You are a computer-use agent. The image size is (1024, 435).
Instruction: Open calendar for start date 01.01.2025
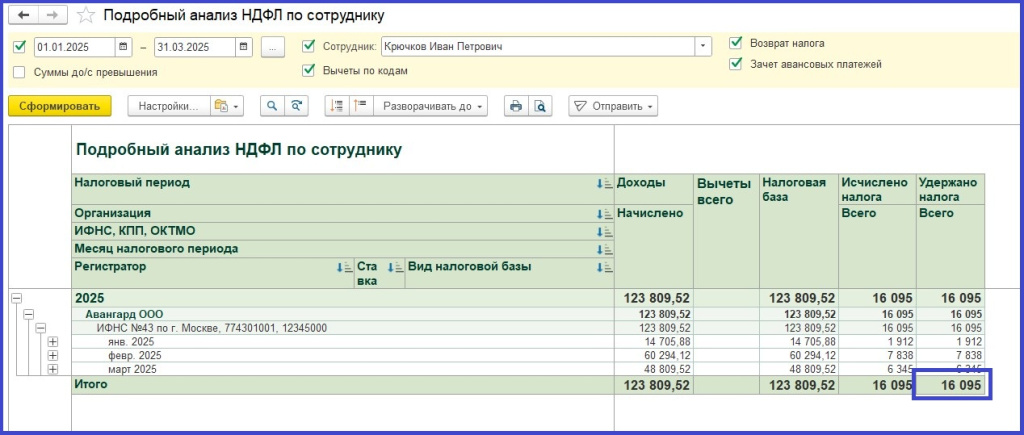point(123,47)
